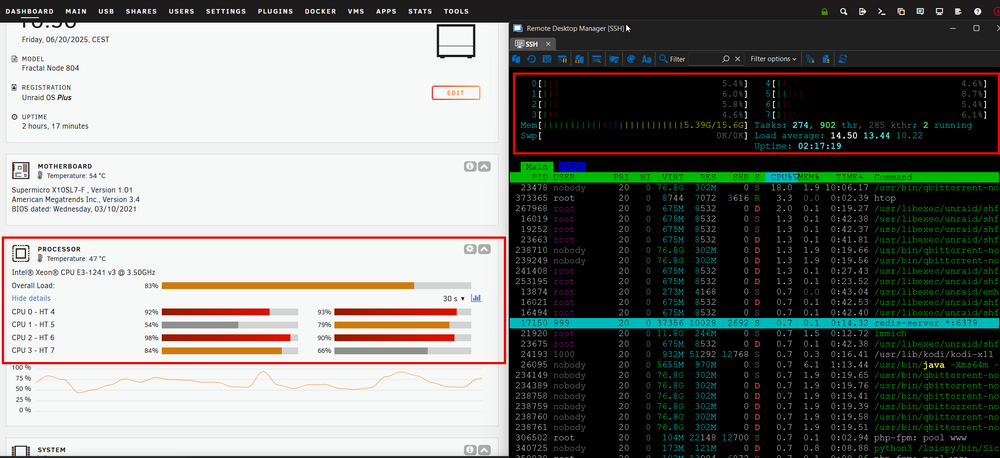This screenshot has height=458, width=1000.
Task: Click the RDM toolbar icon with green arrow
Action: click(x=810, y=59)
